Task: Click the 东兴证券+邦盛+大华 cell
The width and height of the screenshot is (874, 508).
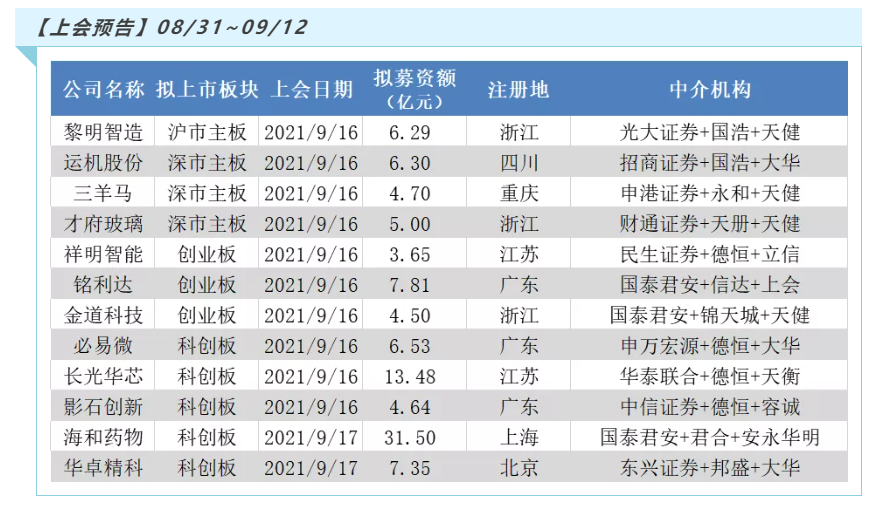Action: coord(710,468)
